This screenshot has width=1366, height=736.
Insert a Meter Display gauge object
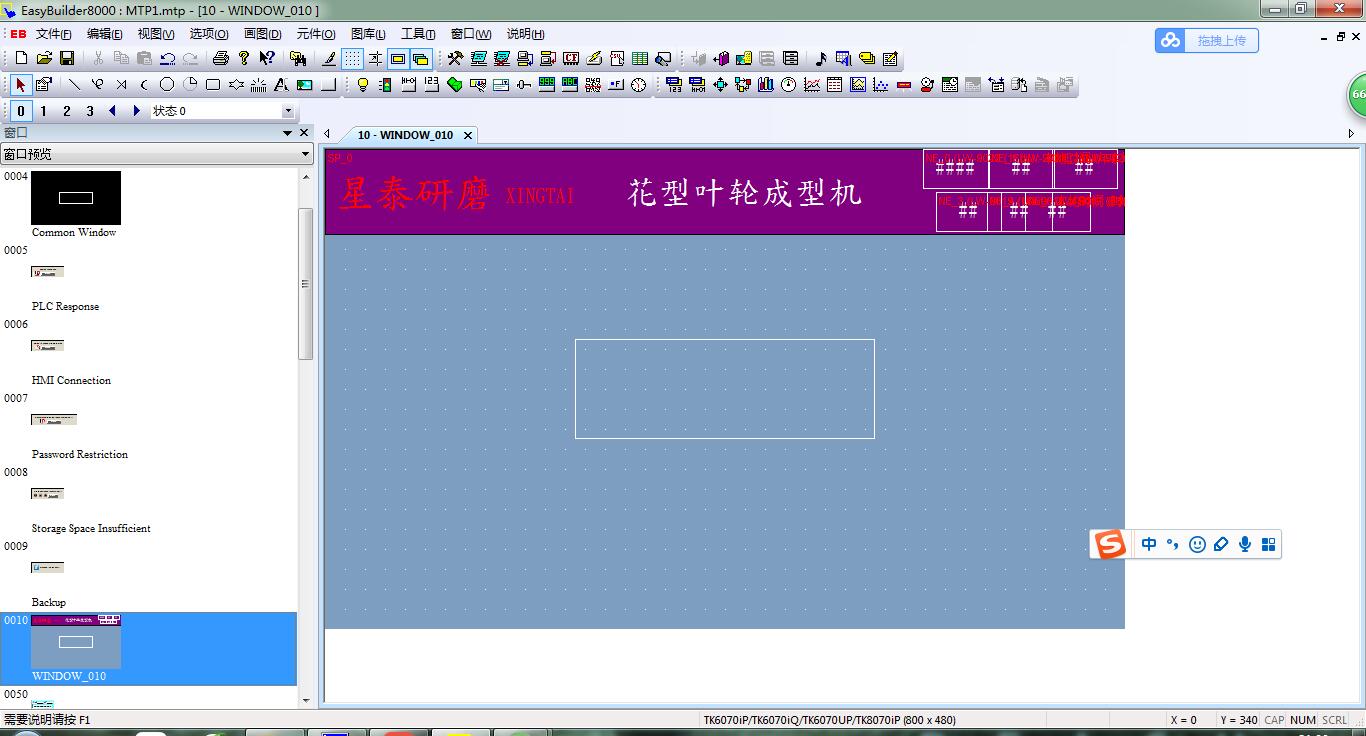(789, 85)
